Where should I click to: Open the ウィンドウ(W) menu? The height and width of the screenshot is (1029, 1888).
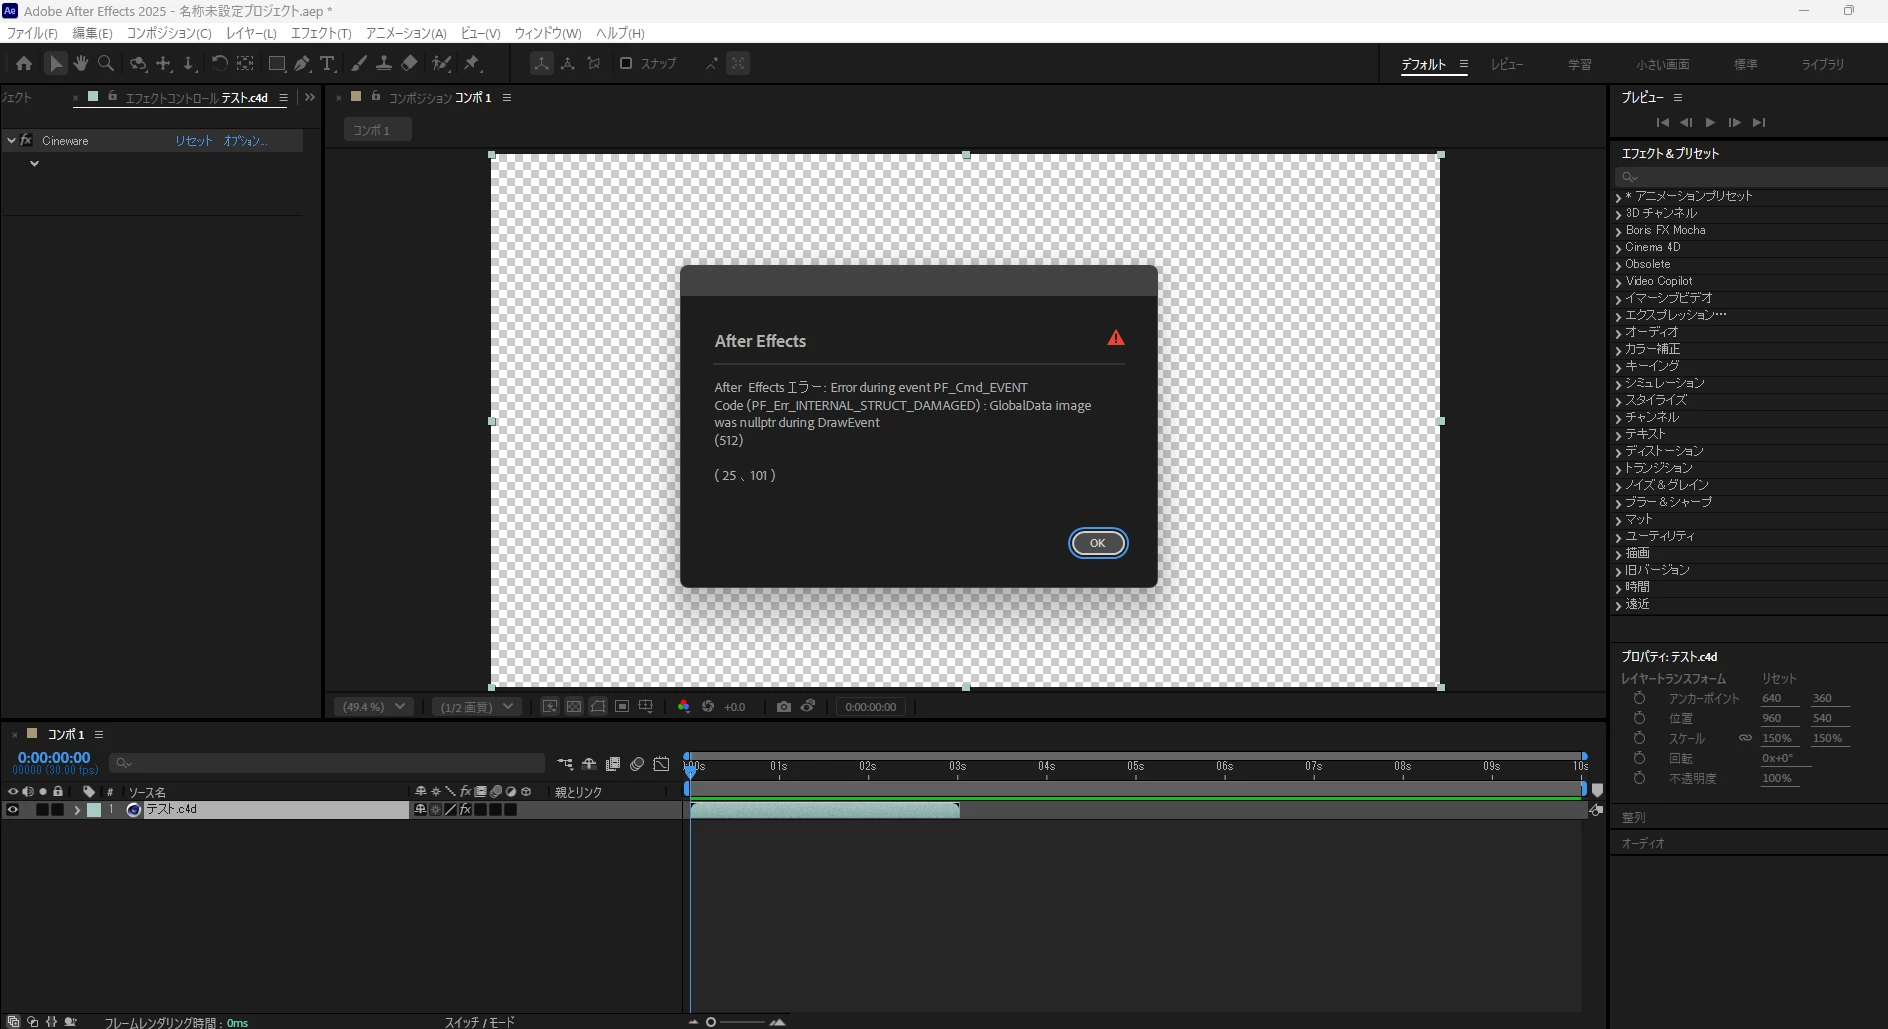tap(548, 33)
